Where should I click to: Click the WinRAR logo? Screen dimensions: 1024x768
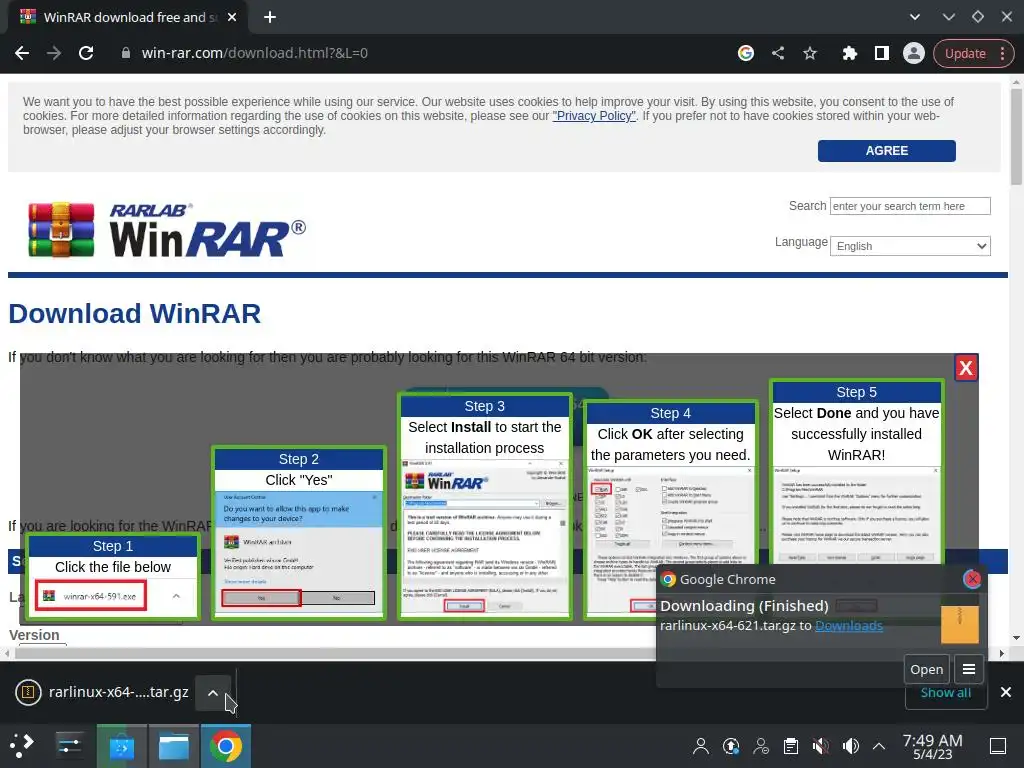point(167,230)
